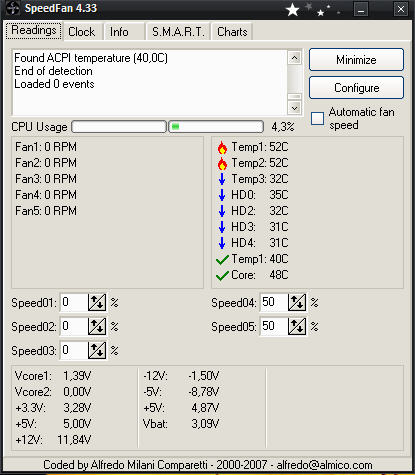This screenshot has width=415, height=475.
Task: Open the Clock tab
Action: click(x=82, y=32)
